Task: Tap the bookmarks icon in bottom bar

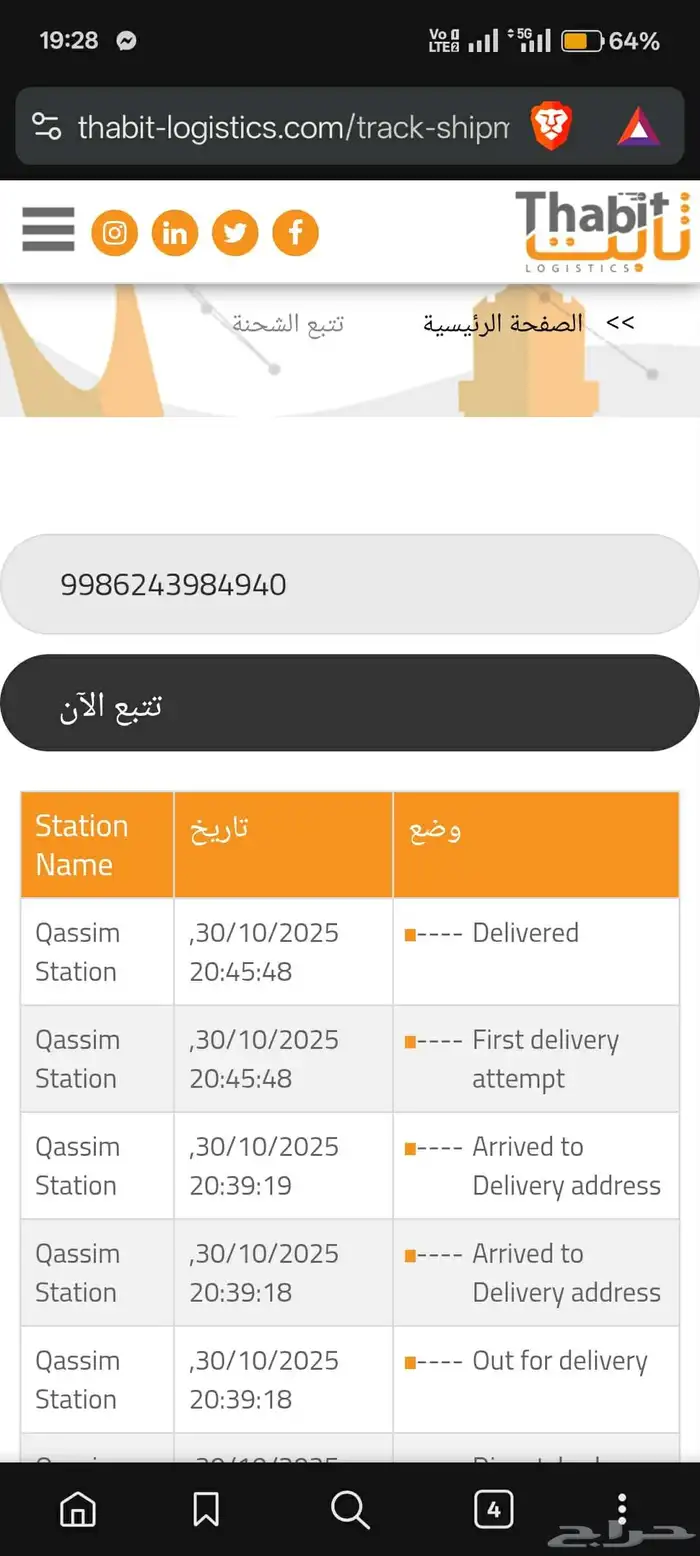Action: pos(205,1509)
